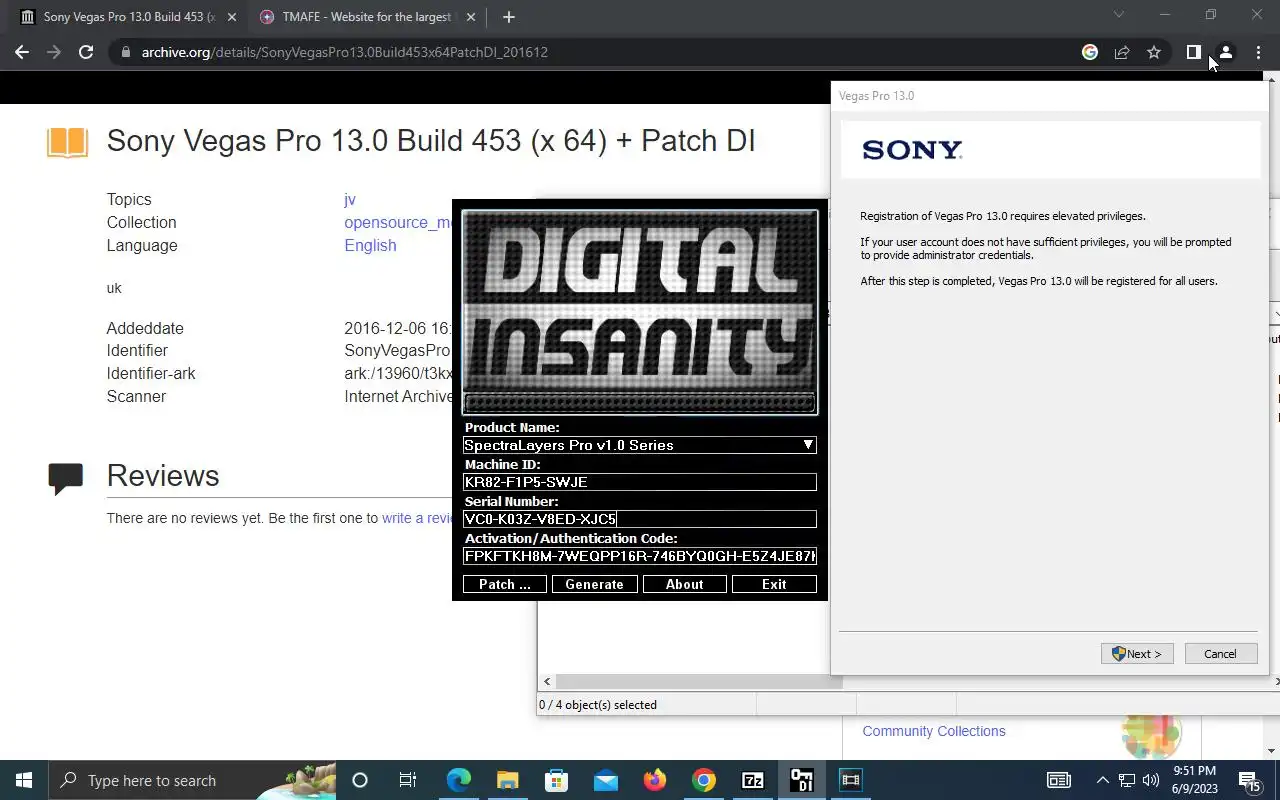The image size is (1280, 800).
Task: Reload the archive.org page
Action: pyautogui.click(x=86, y=52)
